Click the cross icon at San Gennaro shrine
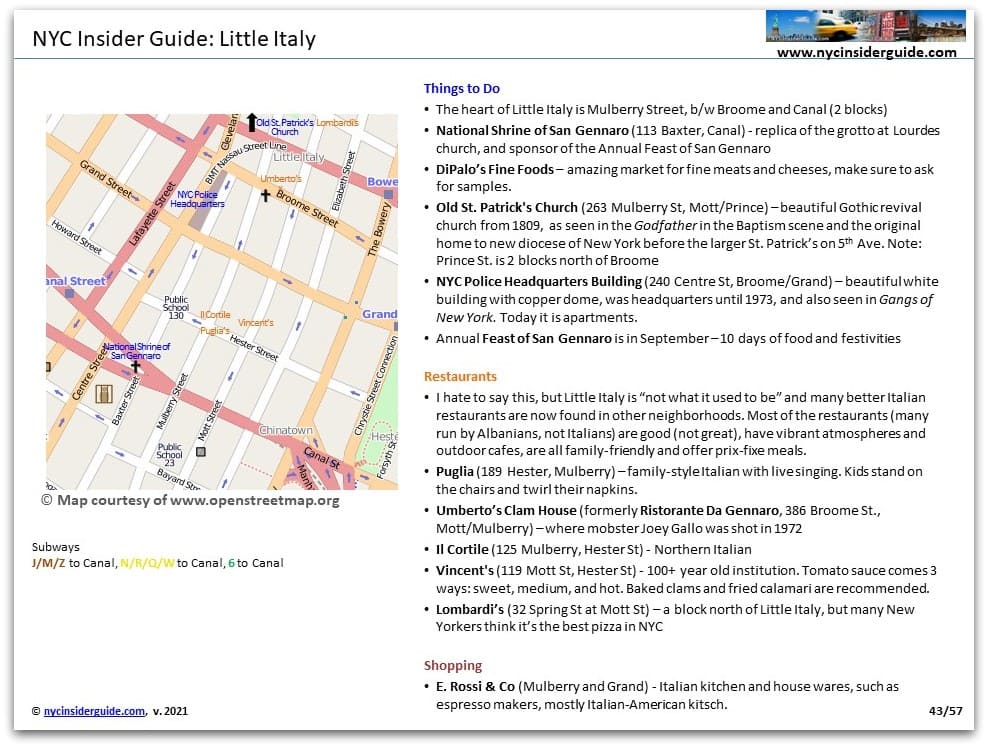 click(135, 366)
